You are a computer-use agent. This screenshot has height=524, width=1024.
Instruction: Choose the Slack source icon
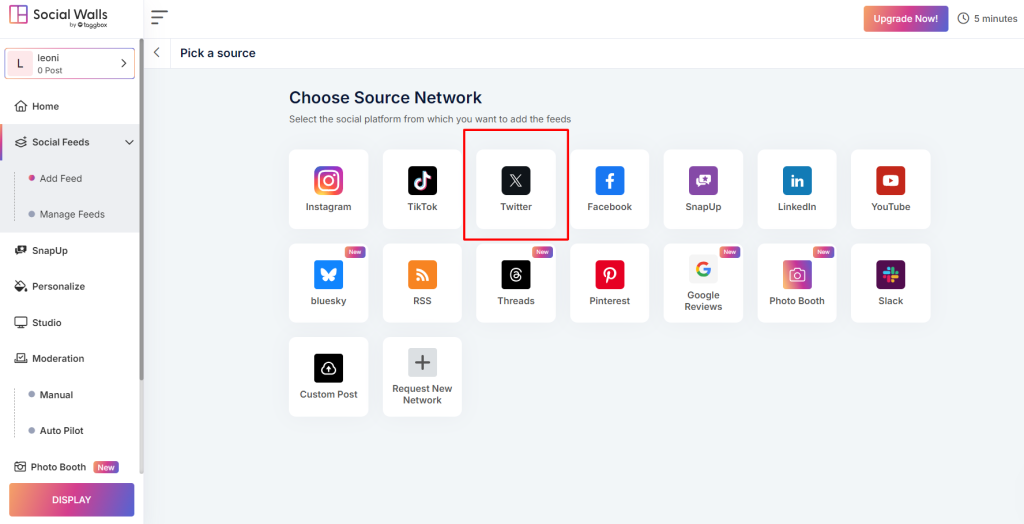(891, 274)
